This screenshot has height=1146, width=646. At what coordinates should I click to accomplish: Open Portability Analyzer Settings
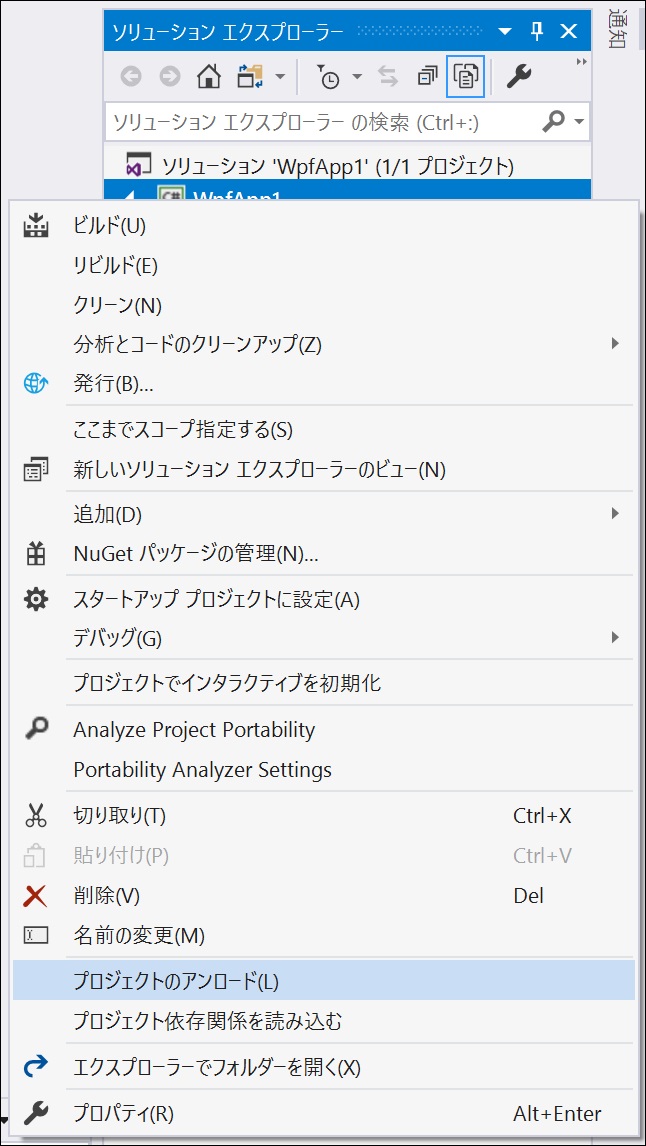point(323,769)
